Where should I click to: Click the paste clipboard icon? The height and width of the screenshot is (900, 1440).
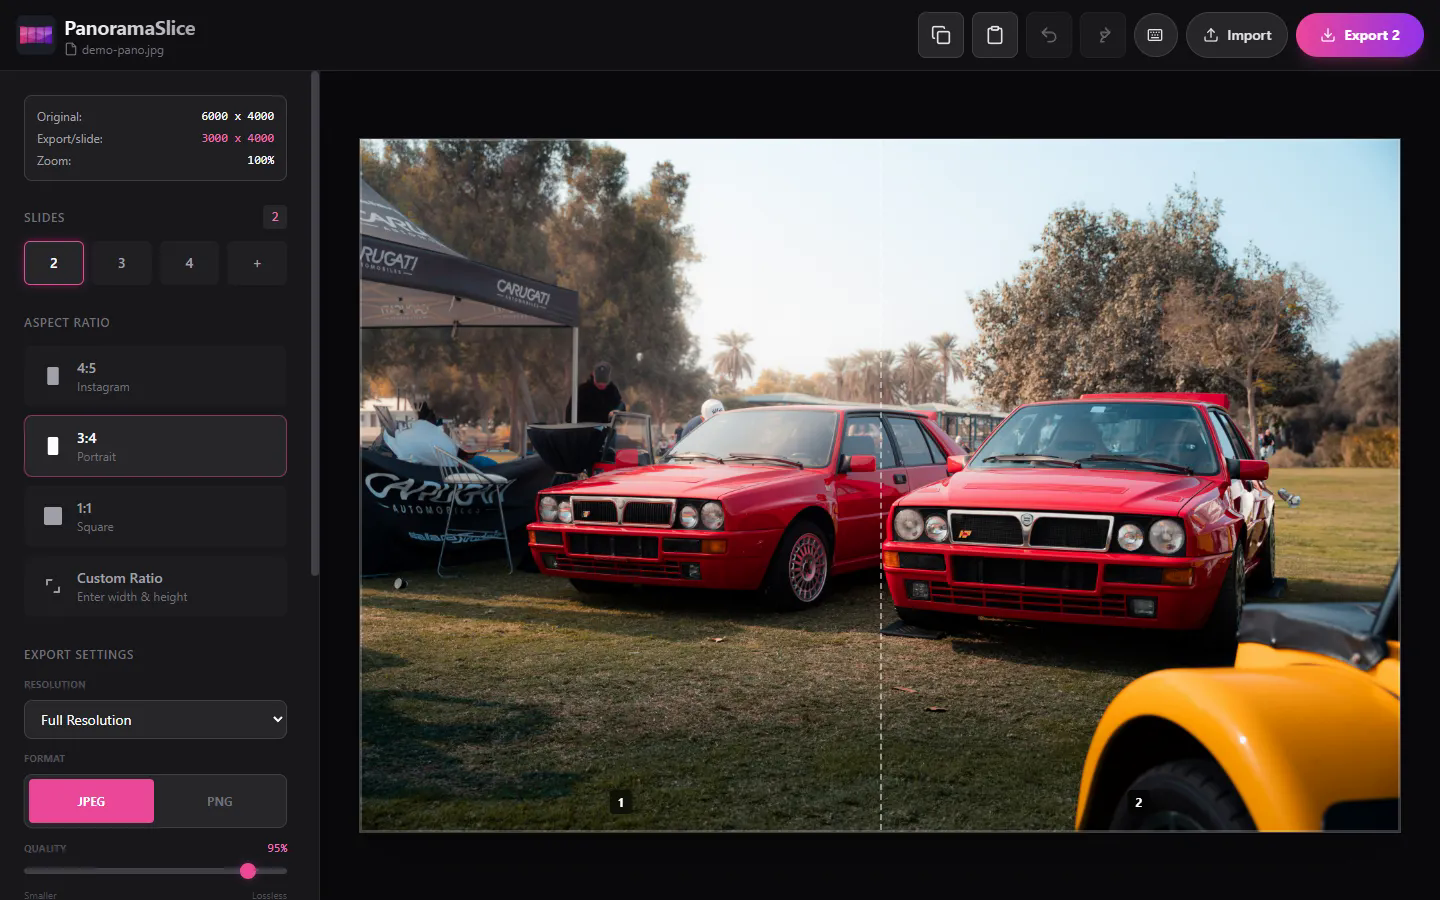tap(994, 35)
